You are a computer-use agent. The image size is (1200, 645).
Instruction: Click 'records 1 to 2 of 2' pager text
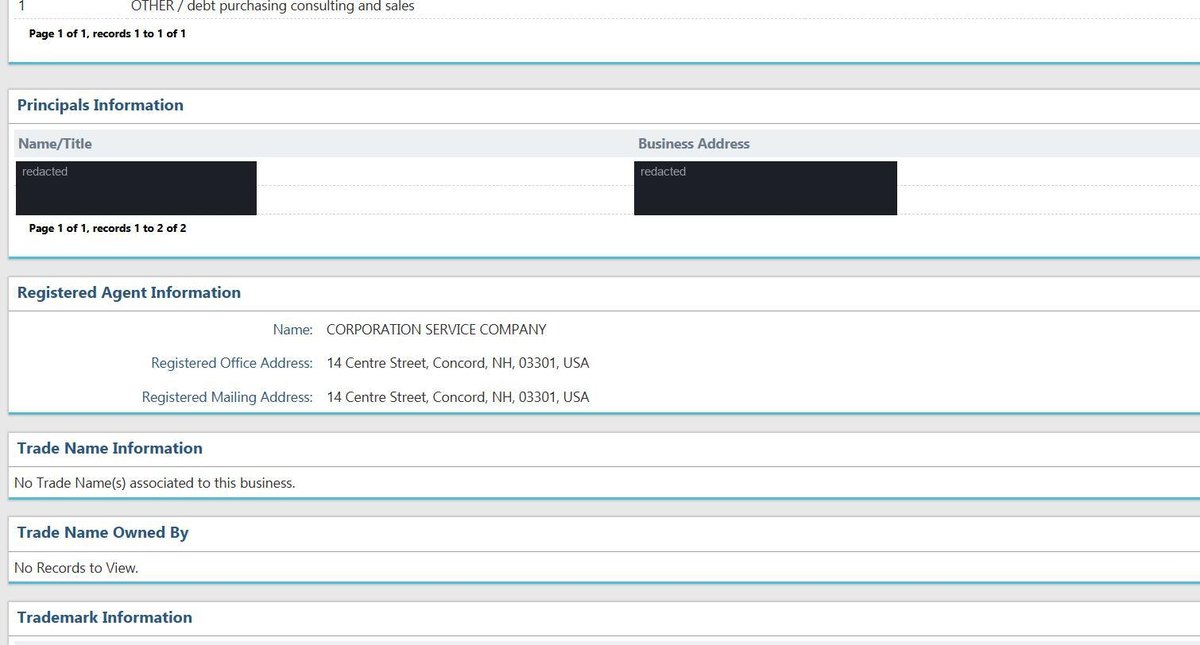pyautogui.click(x=139, y=229)
